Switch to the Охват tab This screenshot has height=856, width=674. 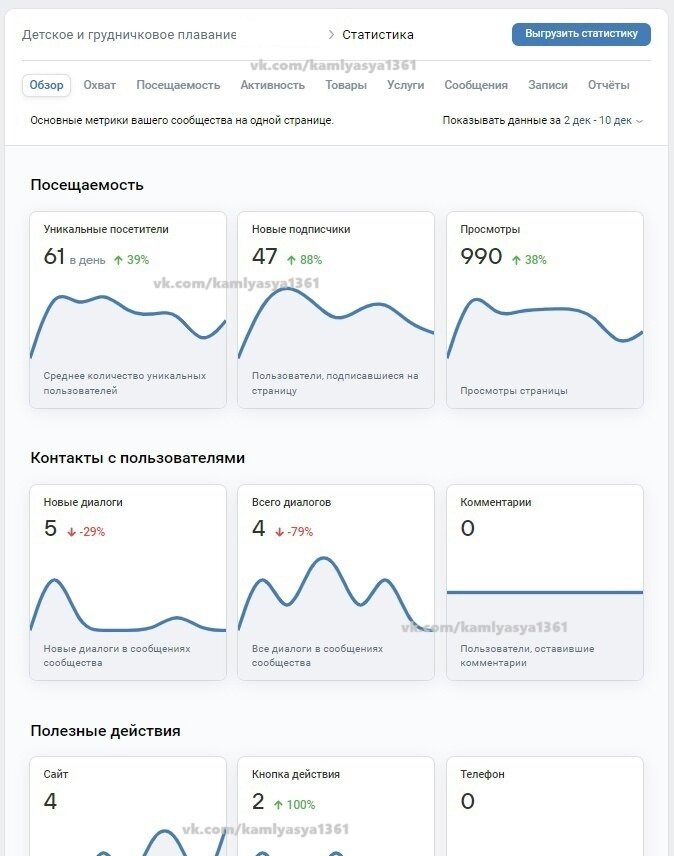100,85
